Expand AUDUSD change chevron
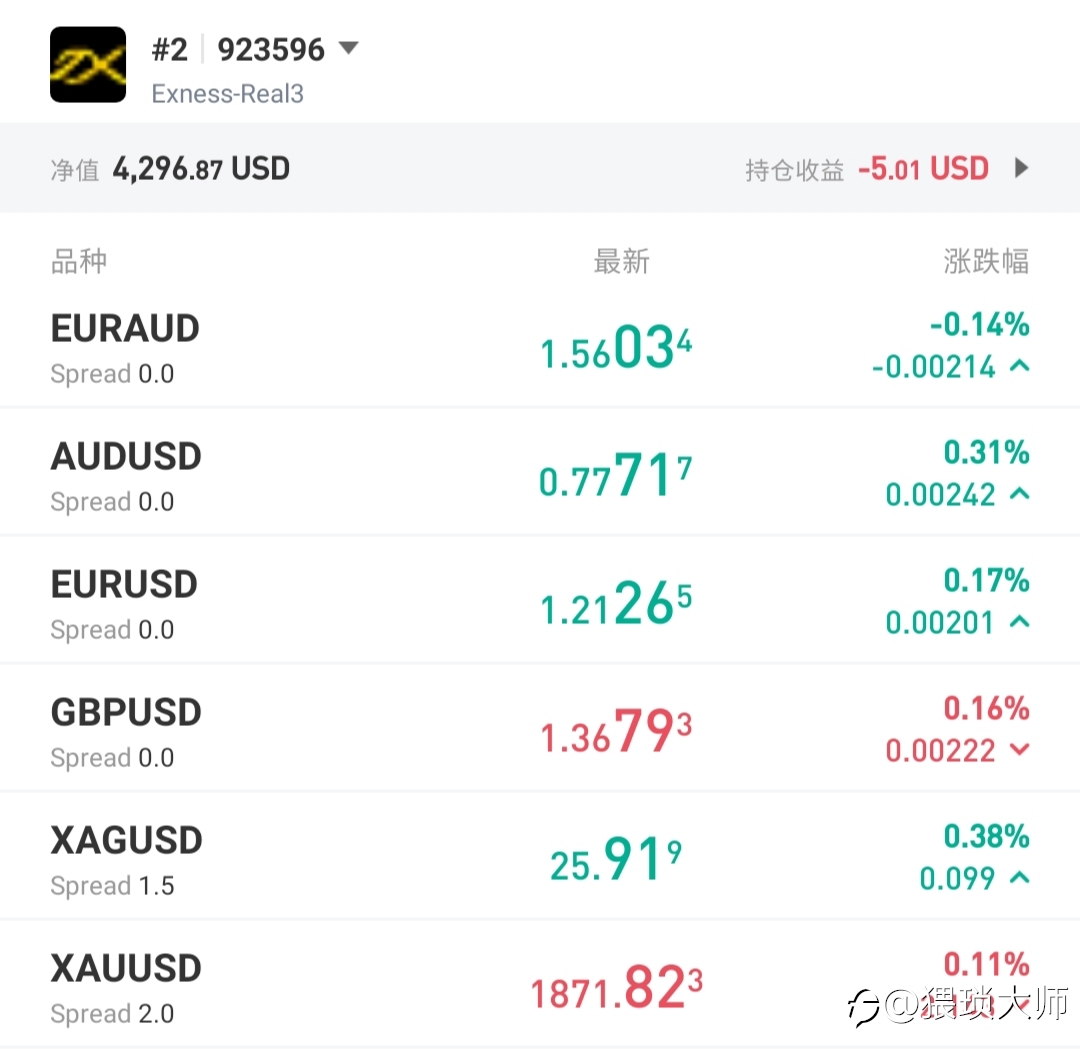The height and width of the screenshot is (1064, 1080). pyautogui.click(x=1019, y=494)
